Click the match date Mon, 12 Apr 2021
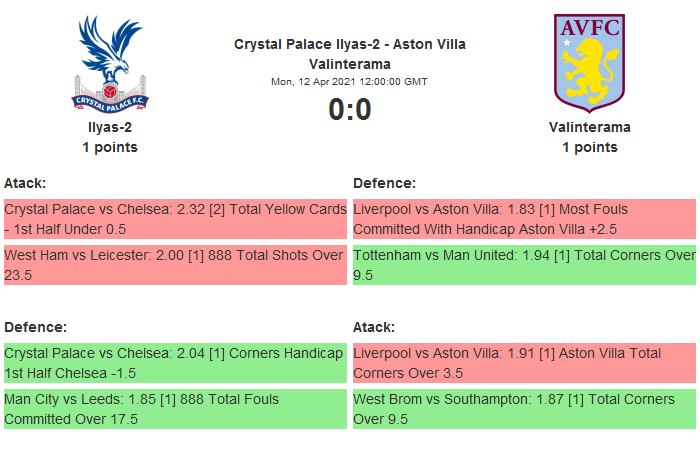 (350, 82)
